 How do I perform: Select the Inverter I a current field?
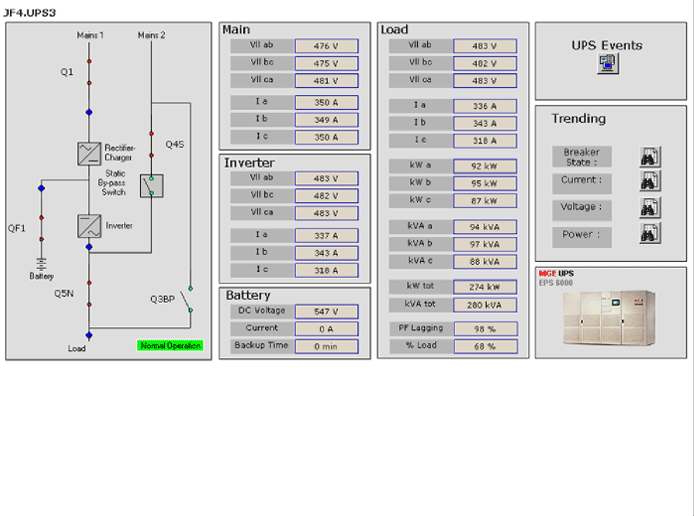click(x=327, y=236)
